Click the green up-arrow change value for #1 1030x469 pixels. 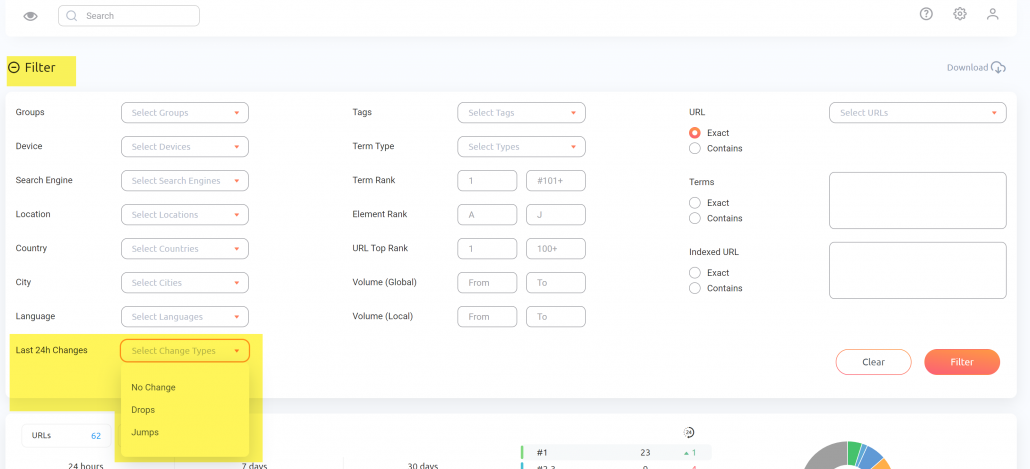[x=688, y=453]
